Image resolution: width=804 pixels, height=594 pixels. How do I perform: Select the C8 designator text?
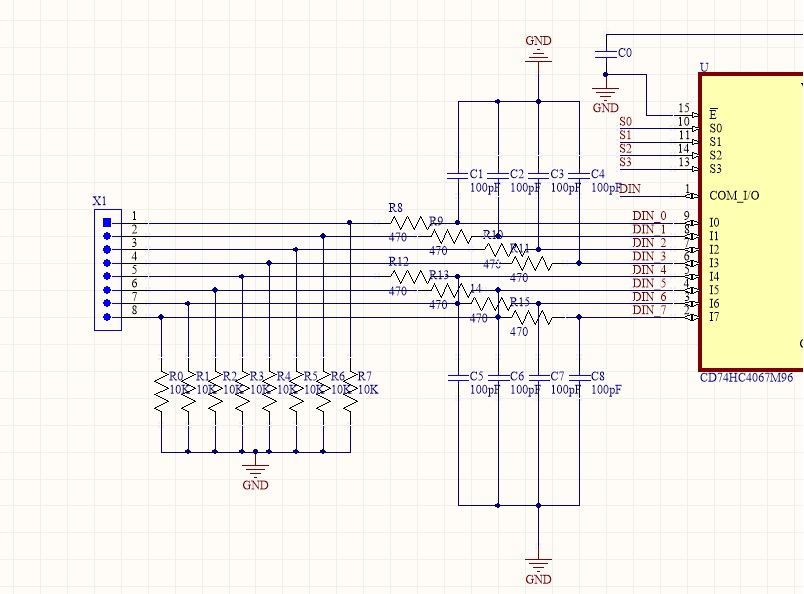tap(598, 377)
